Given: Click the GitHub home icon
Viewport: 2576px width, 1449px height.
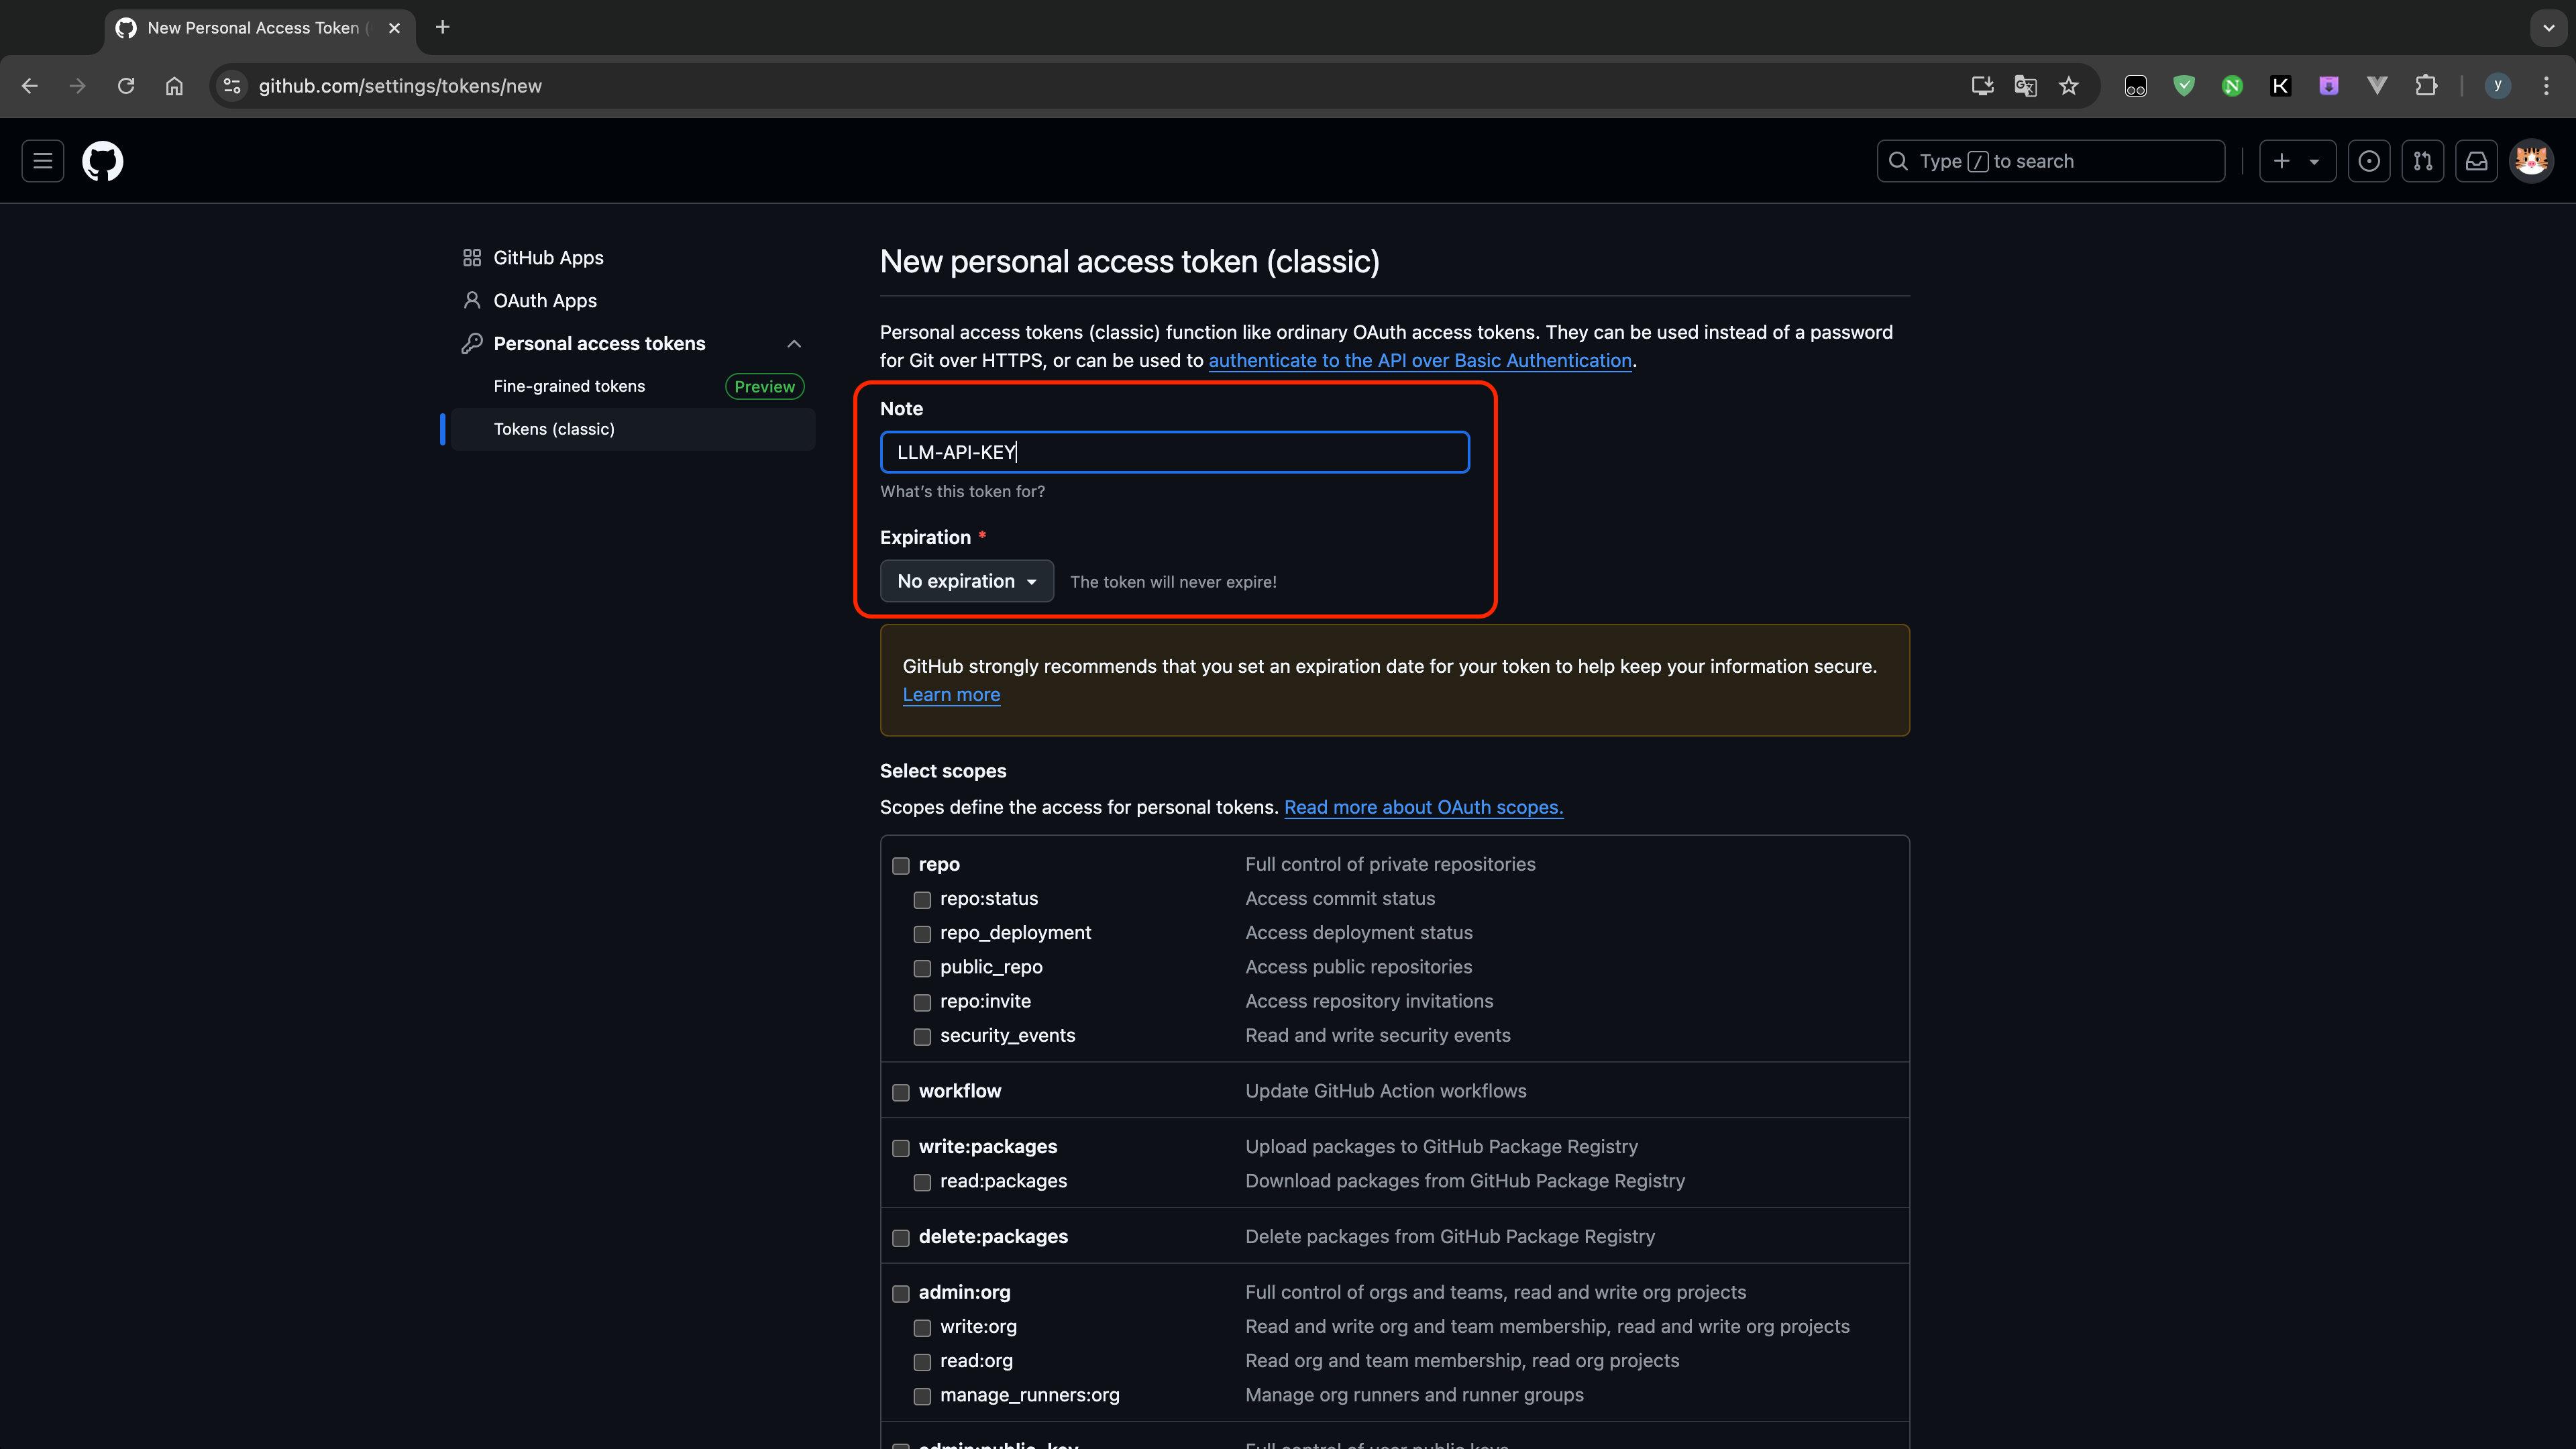Looking at the screenshot, I should click(x=101, y=161).
